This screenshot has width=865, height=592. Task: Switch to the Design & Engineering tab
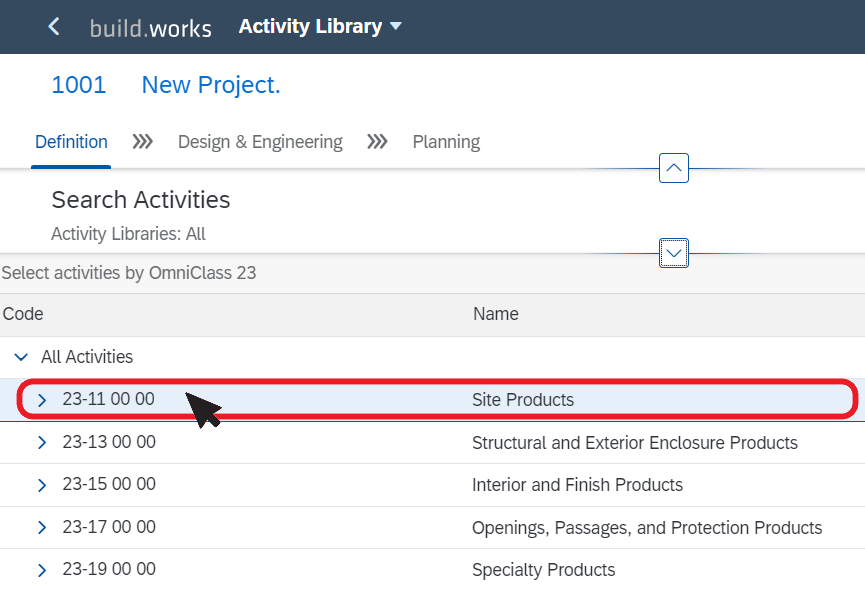point(260,142)
